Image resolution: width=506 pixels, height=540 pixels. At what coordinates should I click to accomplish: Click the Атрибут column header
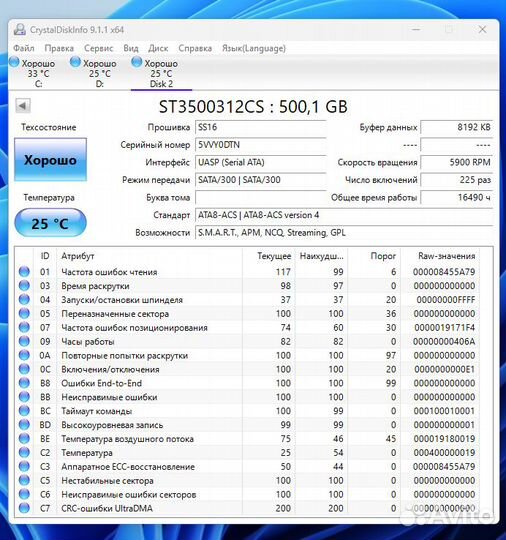pyautogui.click(x=150, y=256)
